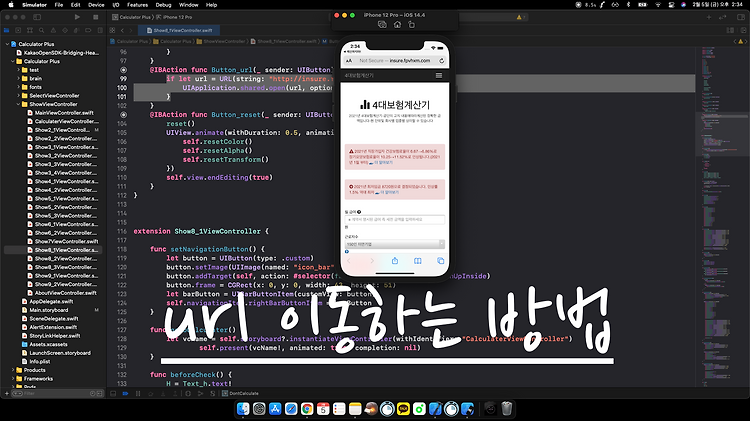Open the File menu

pyautogui.click(x=59, y=5)
